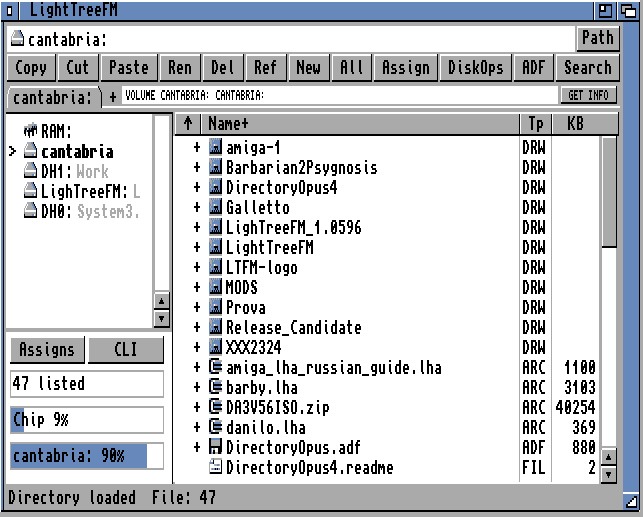Click the danilo.lha archive icon
Screen dimensions: 643x517
tap(215, 427)
